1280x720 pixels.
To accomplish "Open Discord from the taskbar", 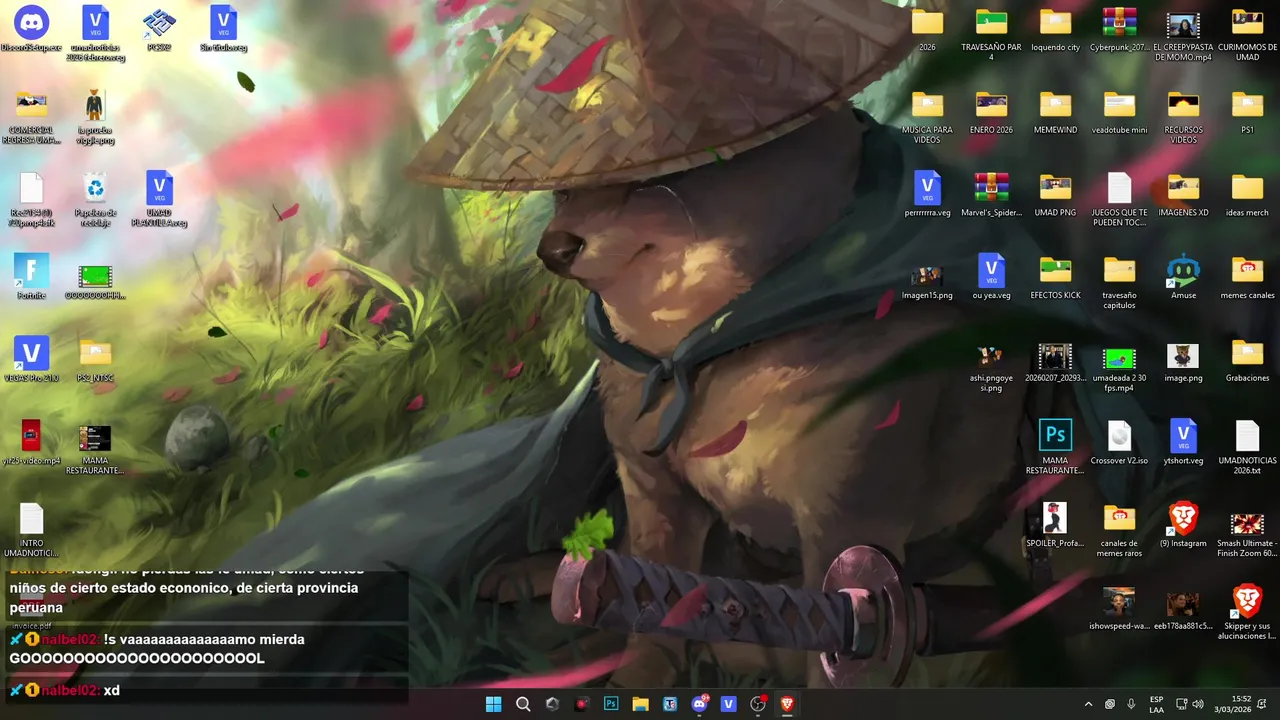I will coord(699,704).
